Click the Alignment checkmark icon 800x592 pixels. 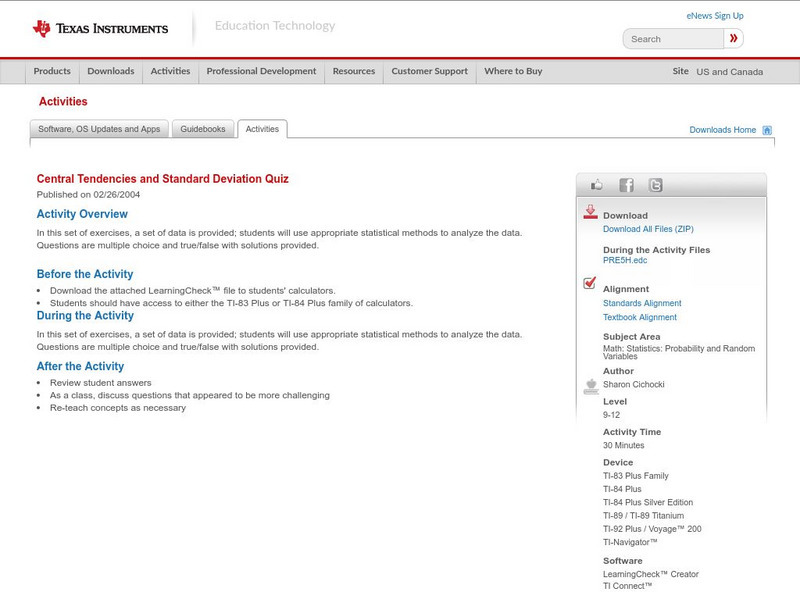(x=590, y=283)
